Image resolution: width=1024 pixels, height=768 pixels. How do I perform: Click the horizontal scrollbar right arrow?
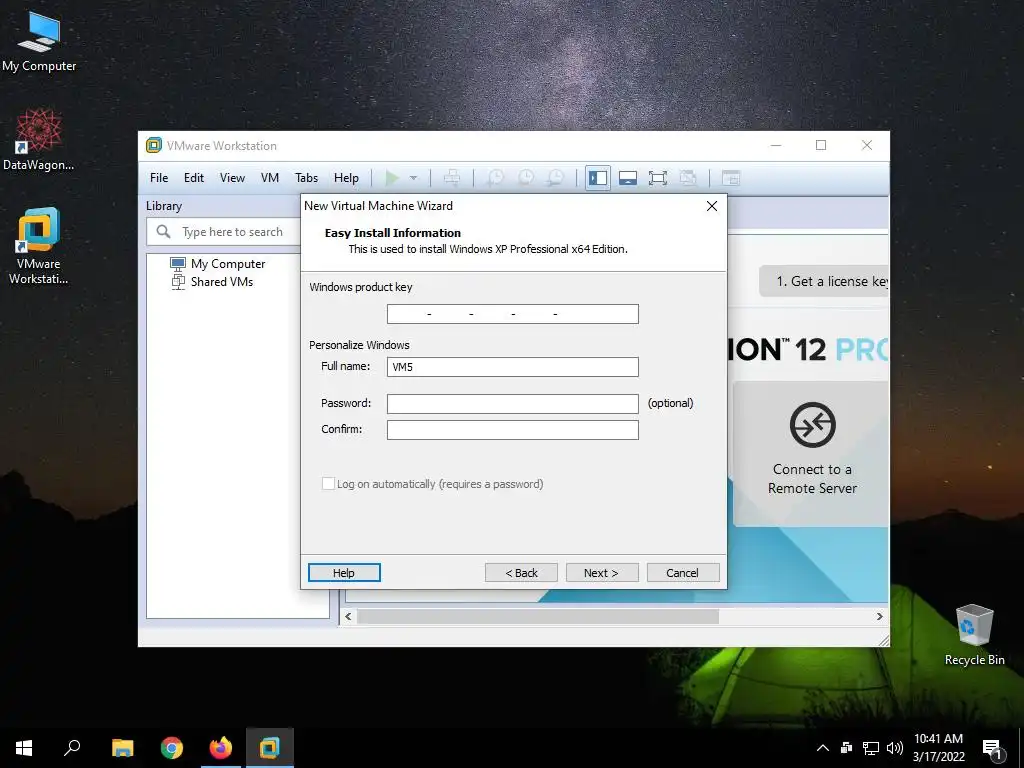(x=880, y=616)
